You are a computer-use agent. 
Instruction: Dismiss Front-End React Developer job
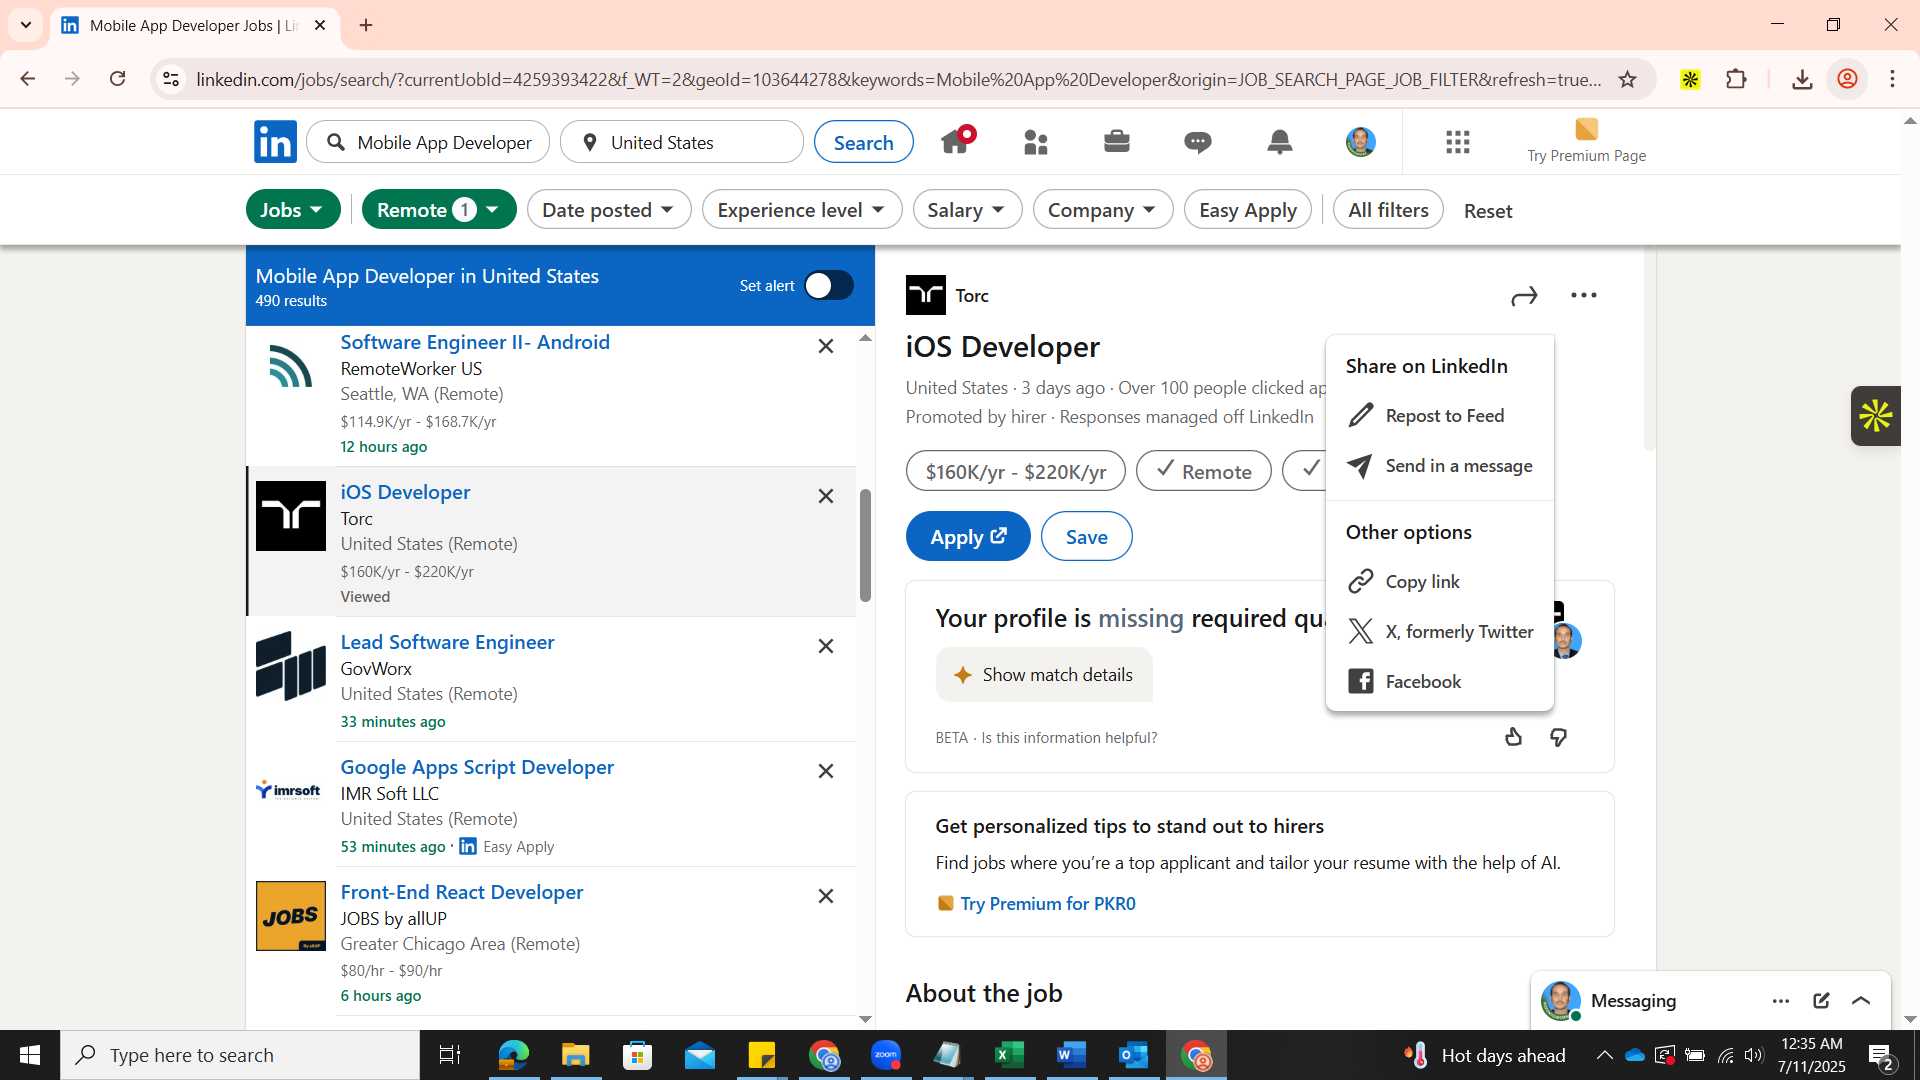pyautogui.click(x=826, y=896)
